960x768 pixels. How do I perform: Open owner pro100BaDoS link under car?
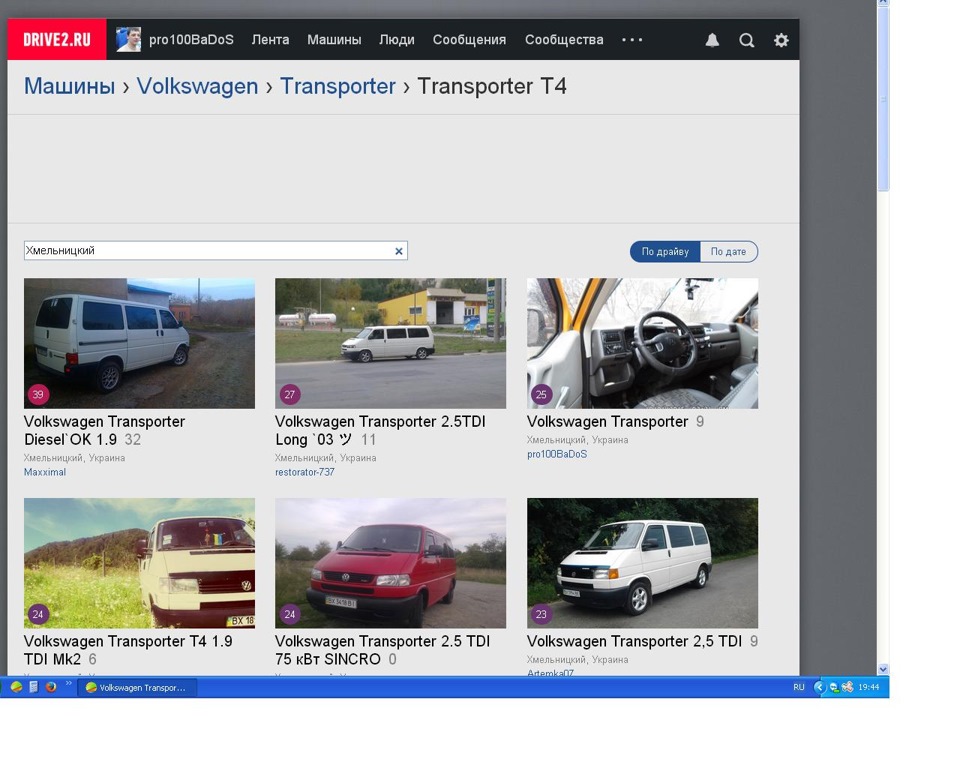tap(557, 454)
